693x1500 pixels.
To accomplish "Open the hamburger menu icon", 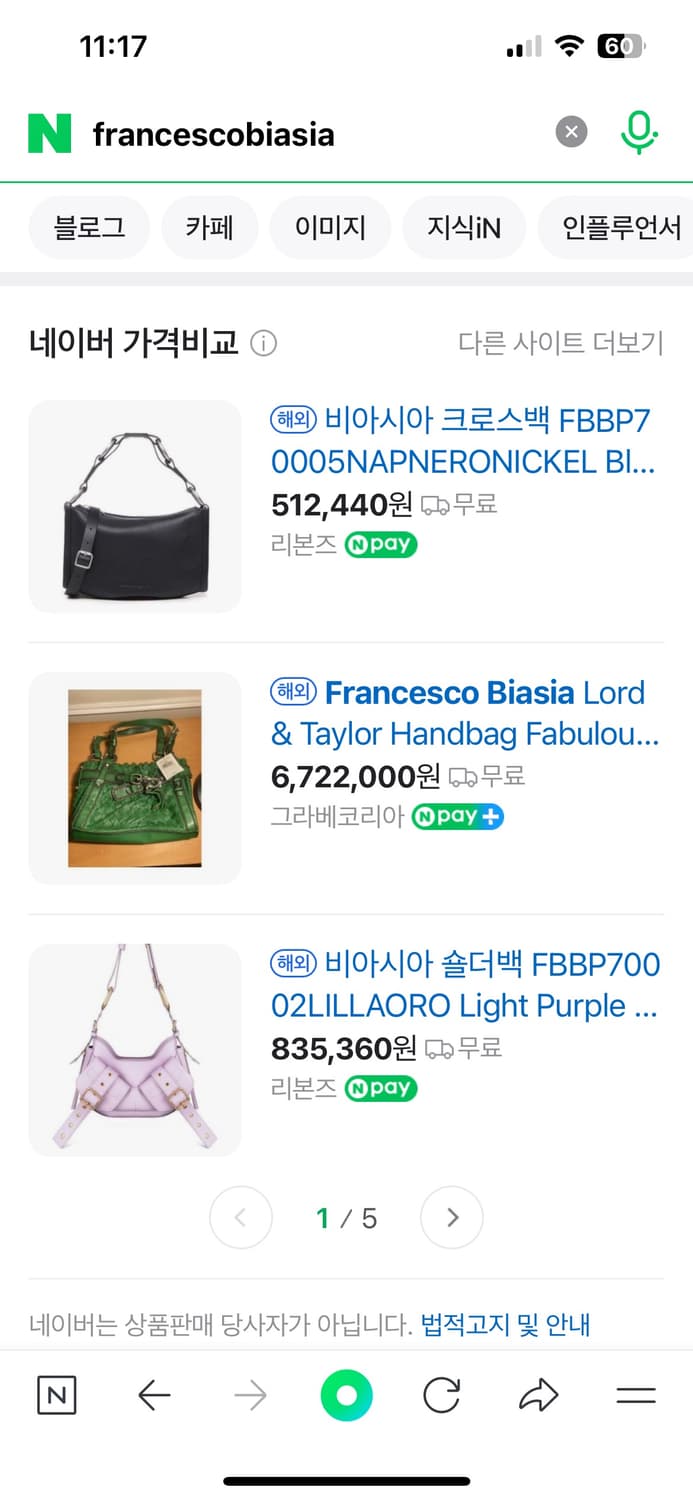I will 635,1395.
